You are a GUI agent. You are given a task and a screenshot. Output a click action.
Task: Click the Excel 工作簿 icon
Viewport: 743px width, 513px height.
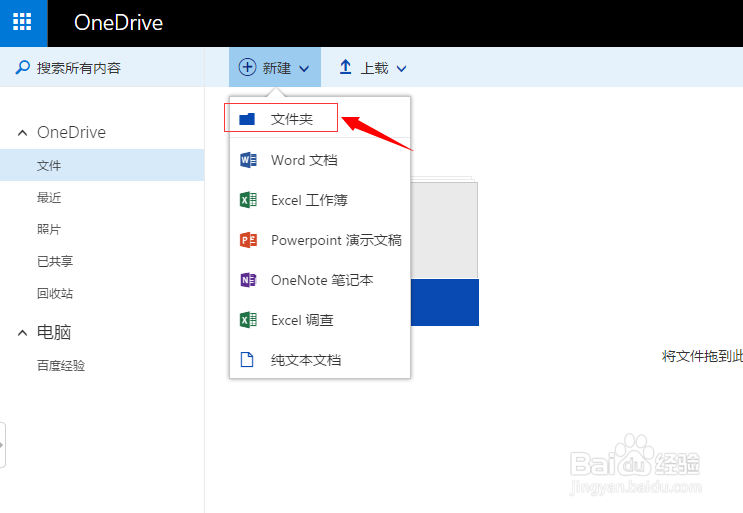point(248,200)
